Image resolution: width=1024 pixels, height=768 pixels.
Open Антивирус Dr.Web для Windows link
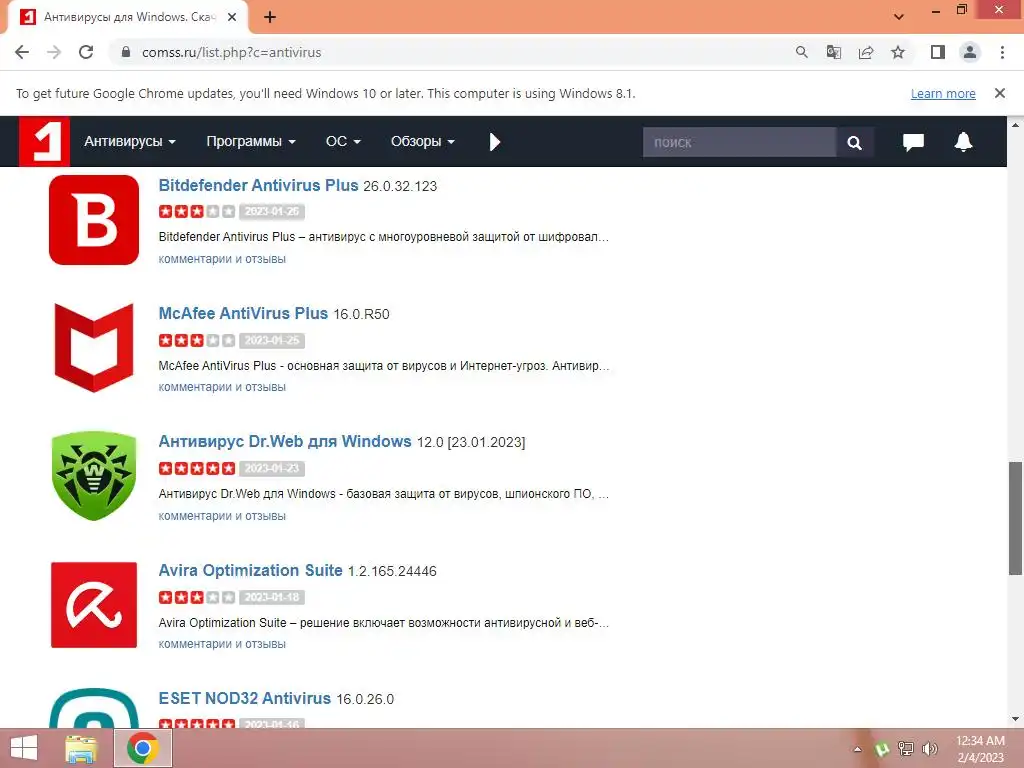(285, 441)
